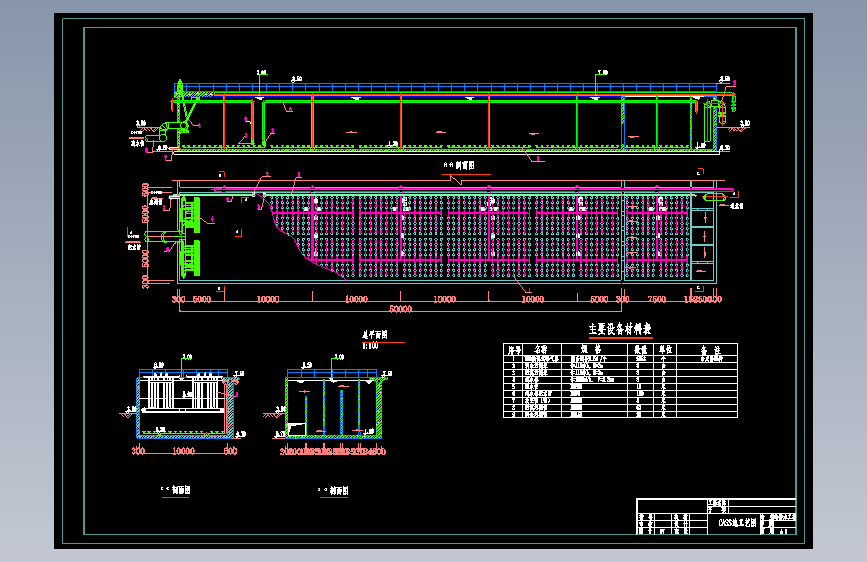Screen dimensions: 867x562
Task: Click the '7500' dimension in plan view
Action: tap(657, 299)
